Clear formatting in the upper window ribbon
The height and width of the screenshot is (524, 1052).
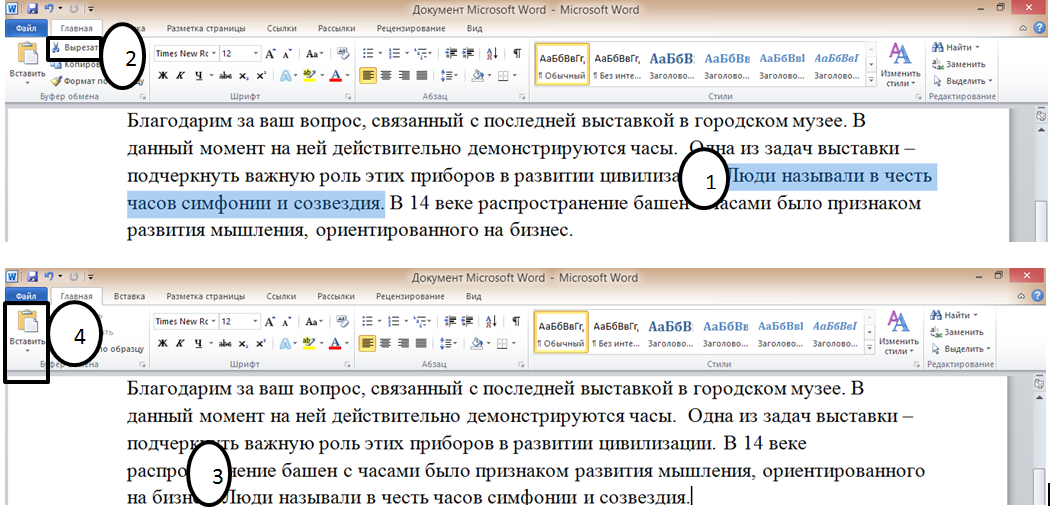coord(343,54)
